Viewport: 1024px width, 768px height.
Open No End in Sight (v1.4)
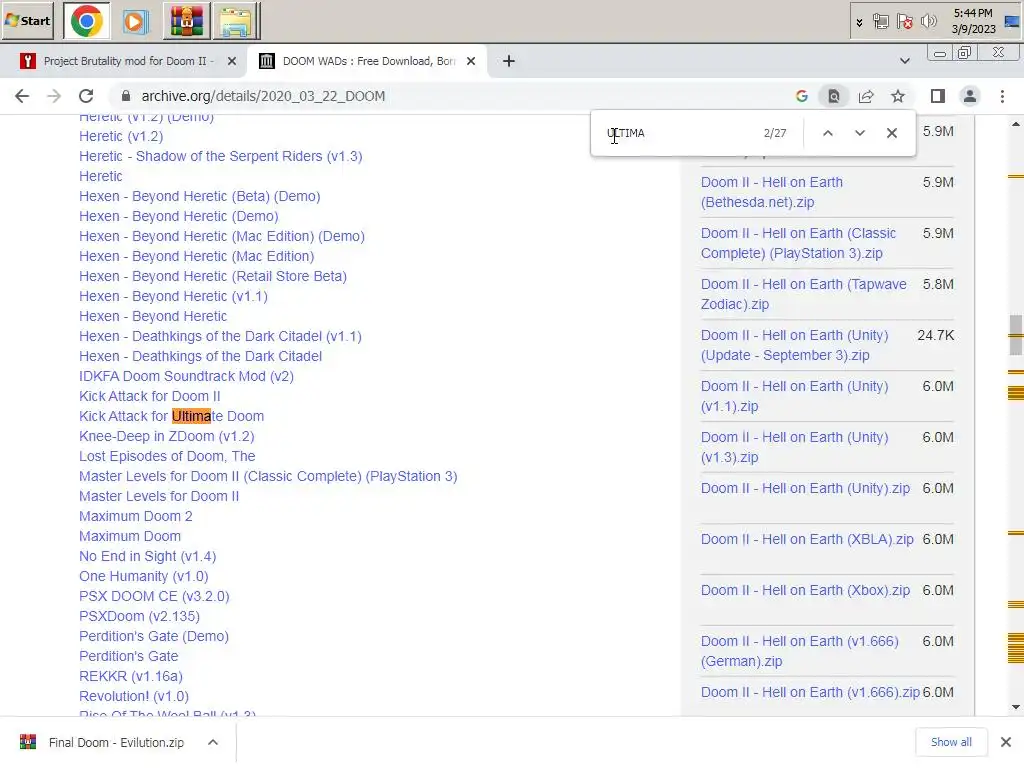coord(148,556)
